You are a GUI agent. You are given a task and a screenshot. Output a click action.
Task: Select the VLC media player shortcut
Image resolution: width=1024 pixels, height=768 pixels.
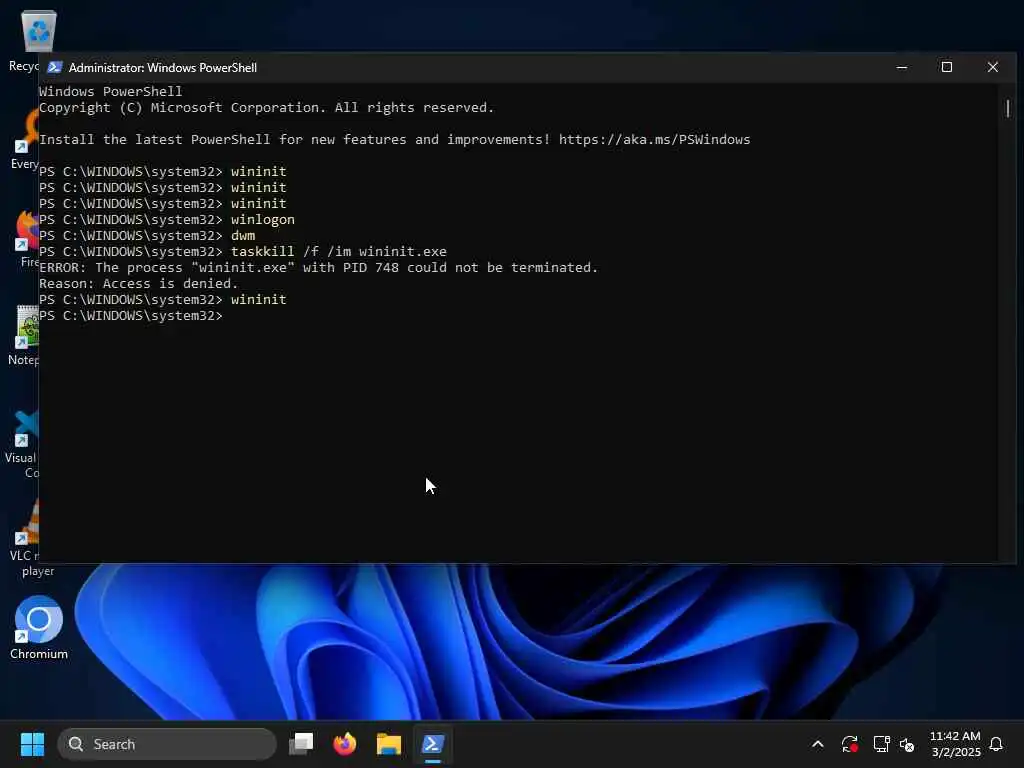[x=24, y=538]
